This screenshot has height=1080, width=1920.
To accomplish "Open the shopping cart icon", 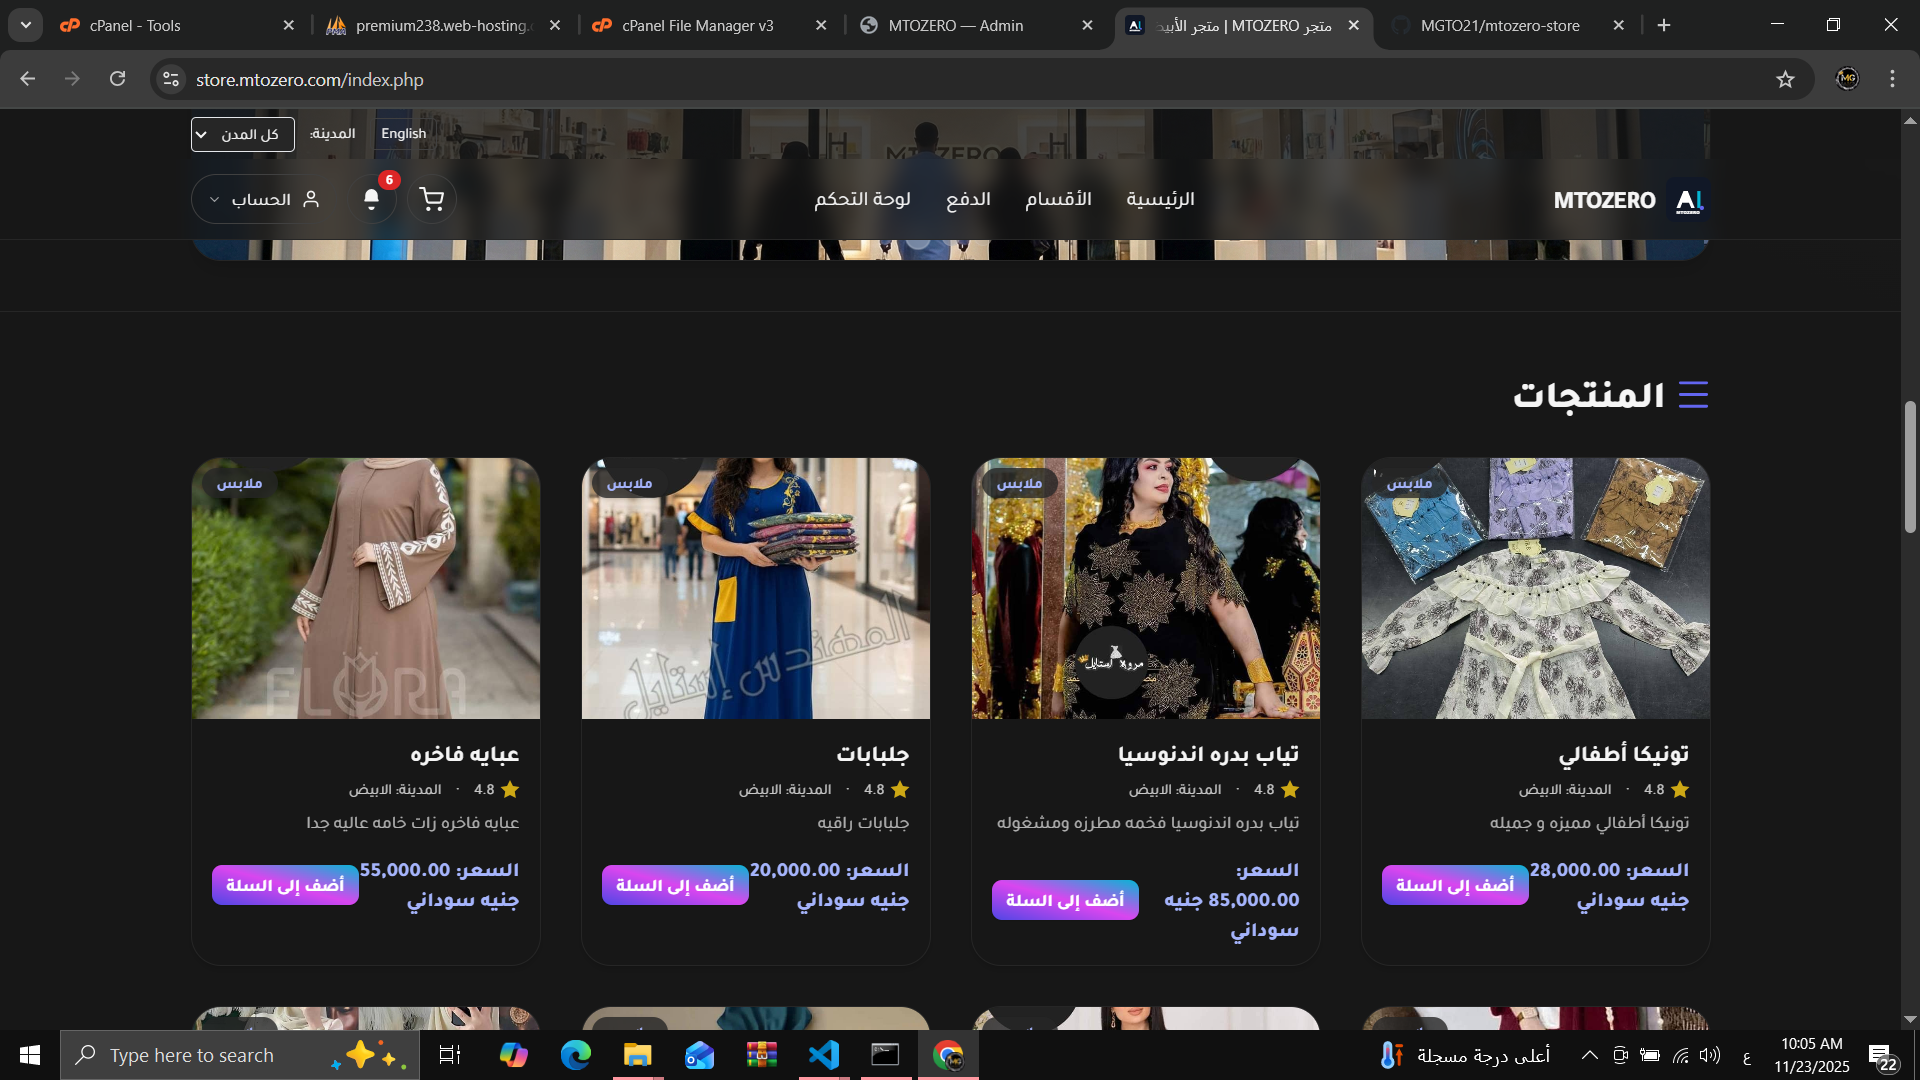I will coord(432,199).
